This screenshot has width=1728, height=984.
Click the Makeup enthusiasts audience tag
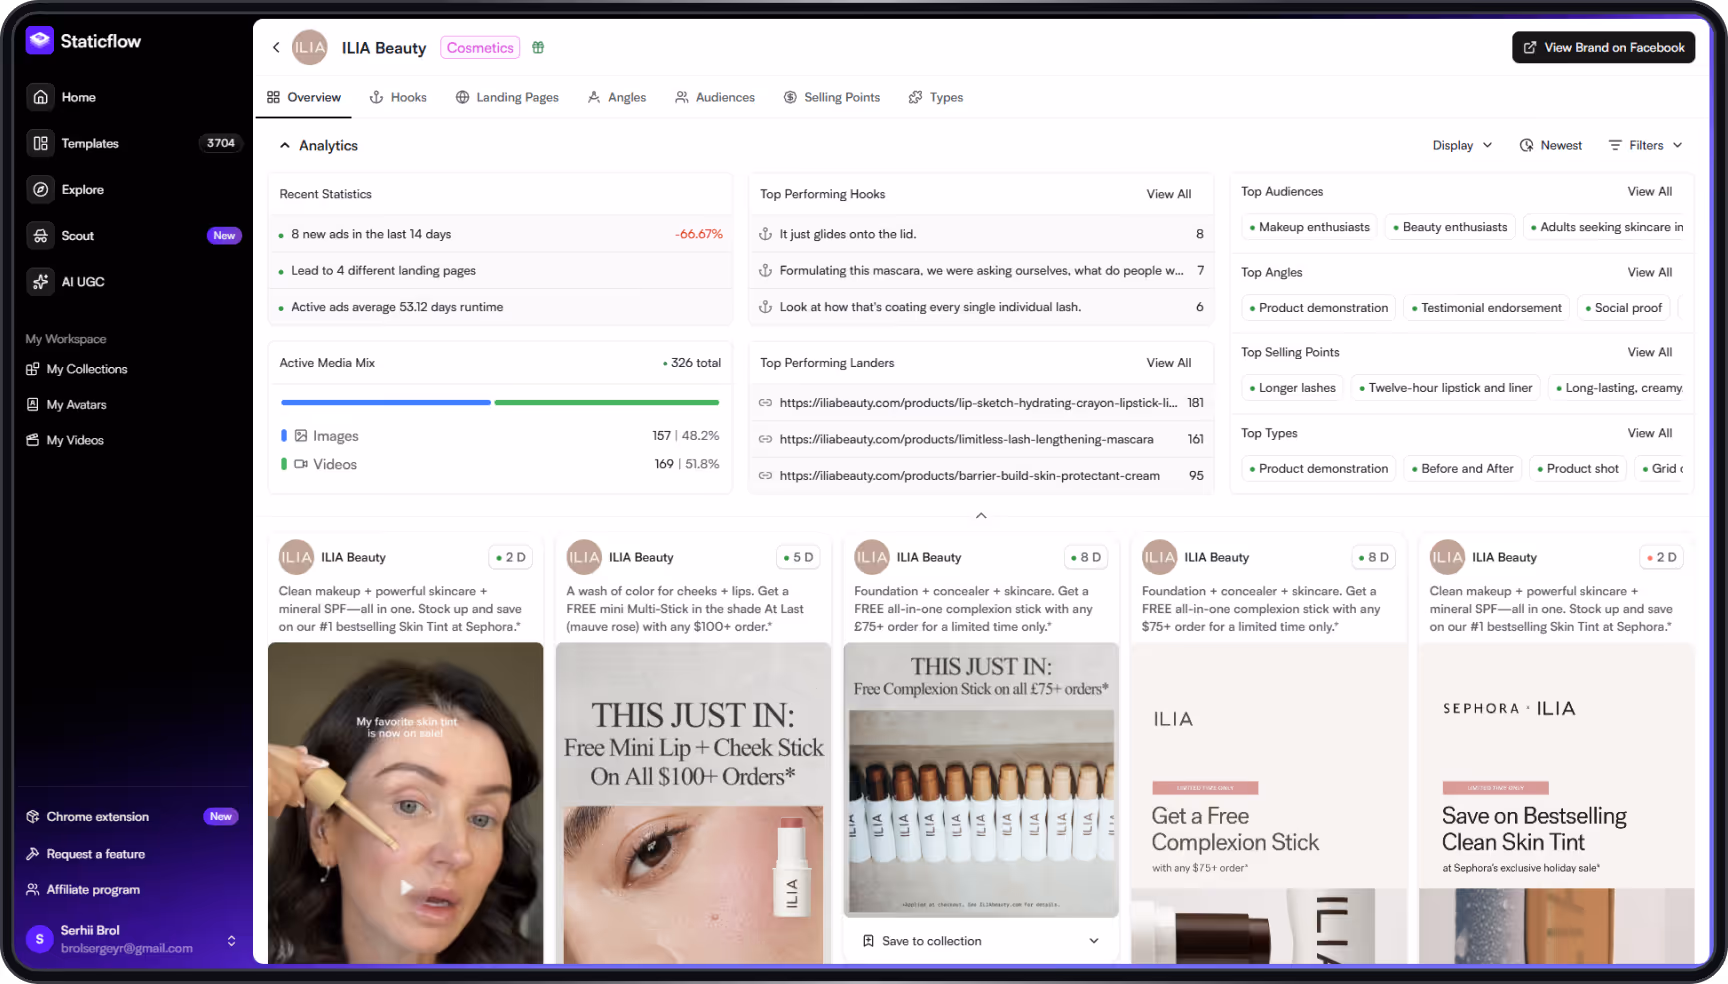[1309, 227]
